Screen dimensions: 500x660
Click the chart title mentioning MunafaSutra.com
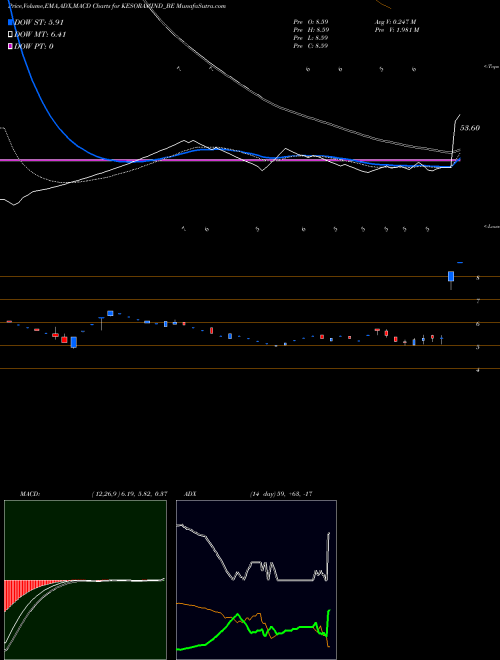117,6
